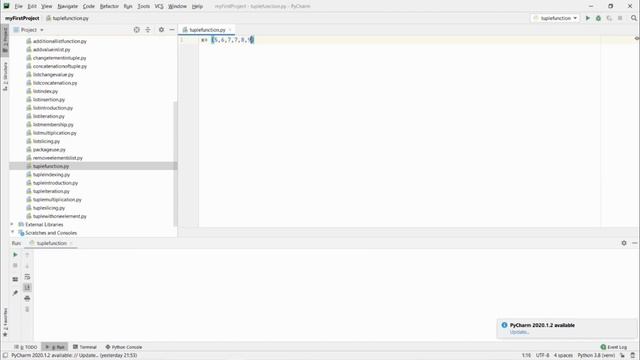Open the VCS menu
This screenshot has height=360, width=640.
159,6
